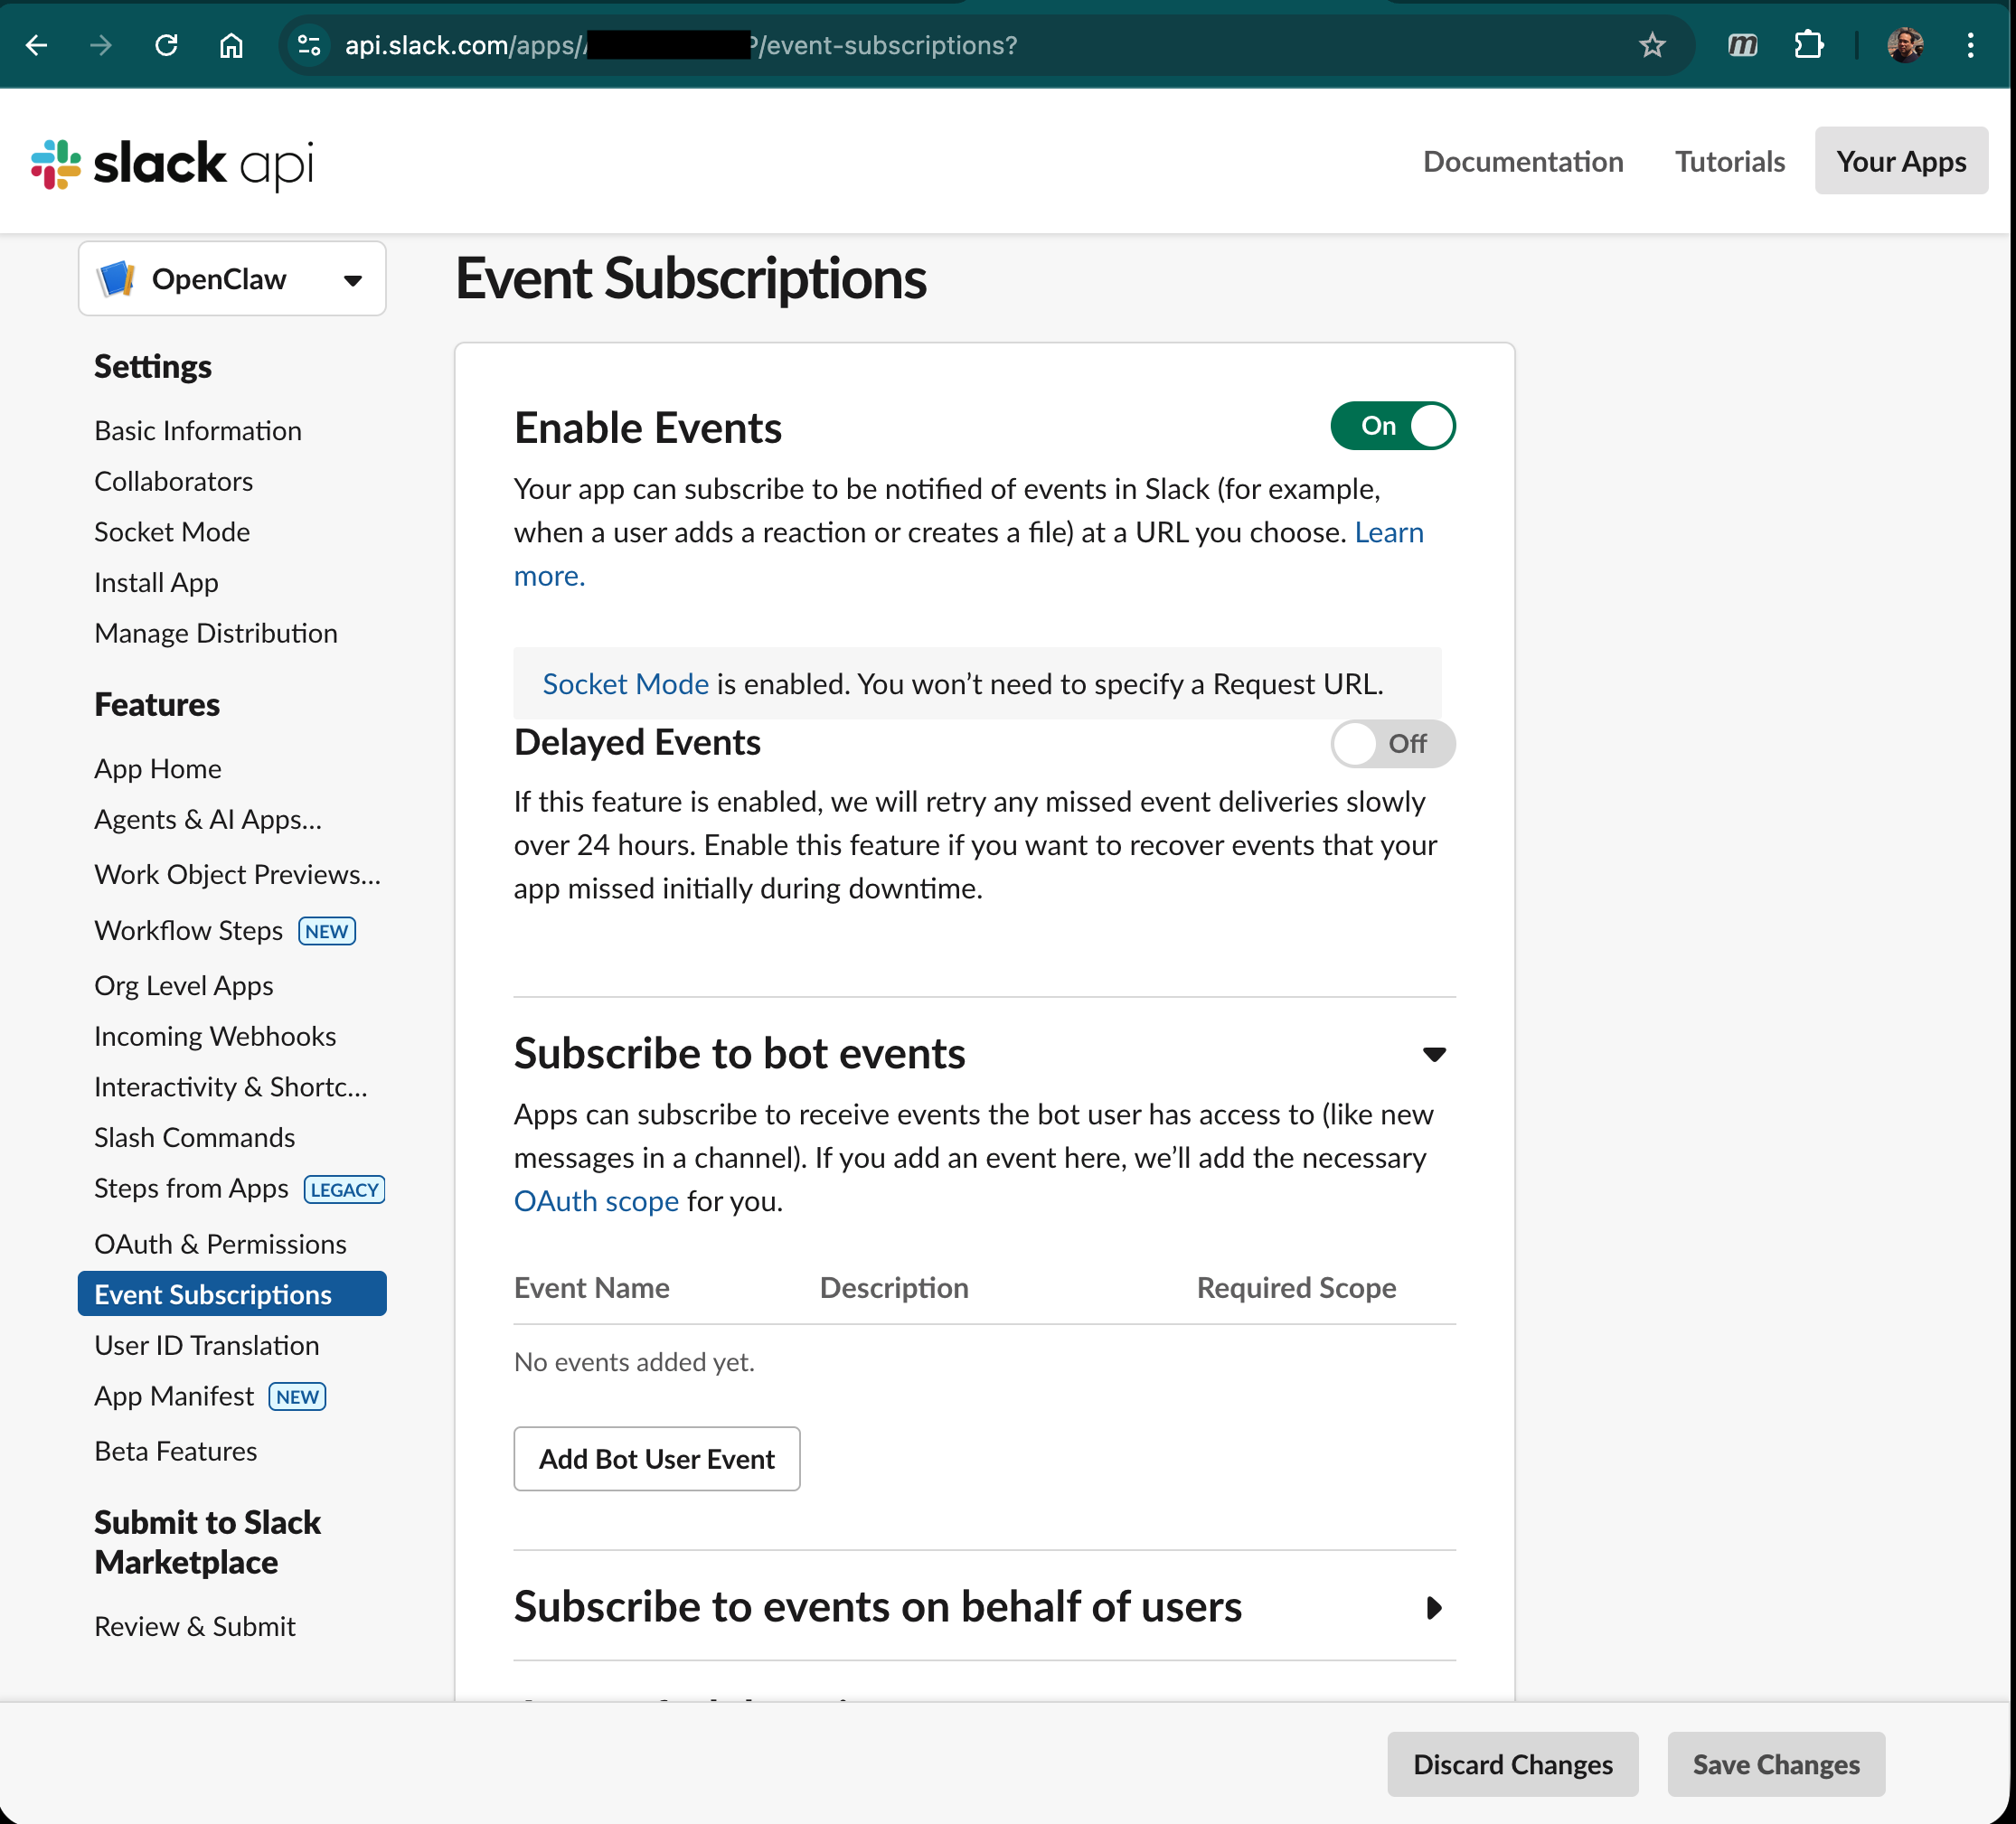This screenshot has height=1824, width=2016.
Task: Collapse the Subscribe to bot events section
Action: point(1435,1054)
